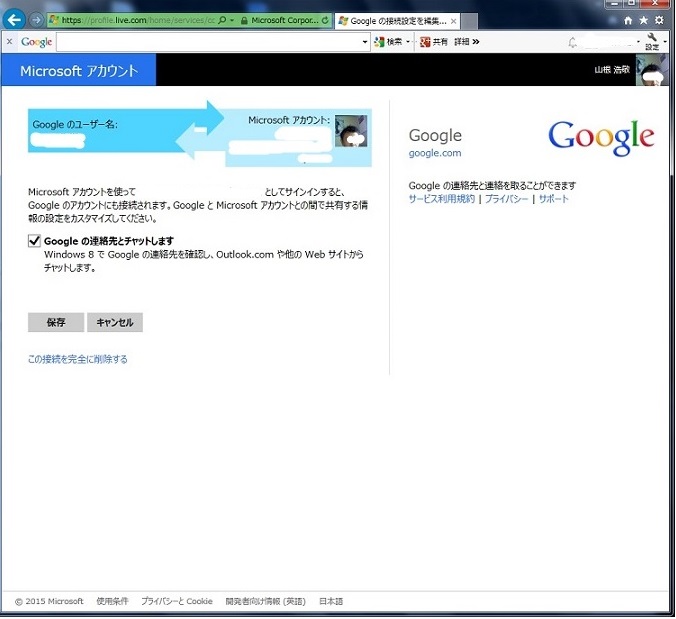676x619 pixels.
Task: Click the lock icon next to Microsoft Corporation
Action: [244, 20]
